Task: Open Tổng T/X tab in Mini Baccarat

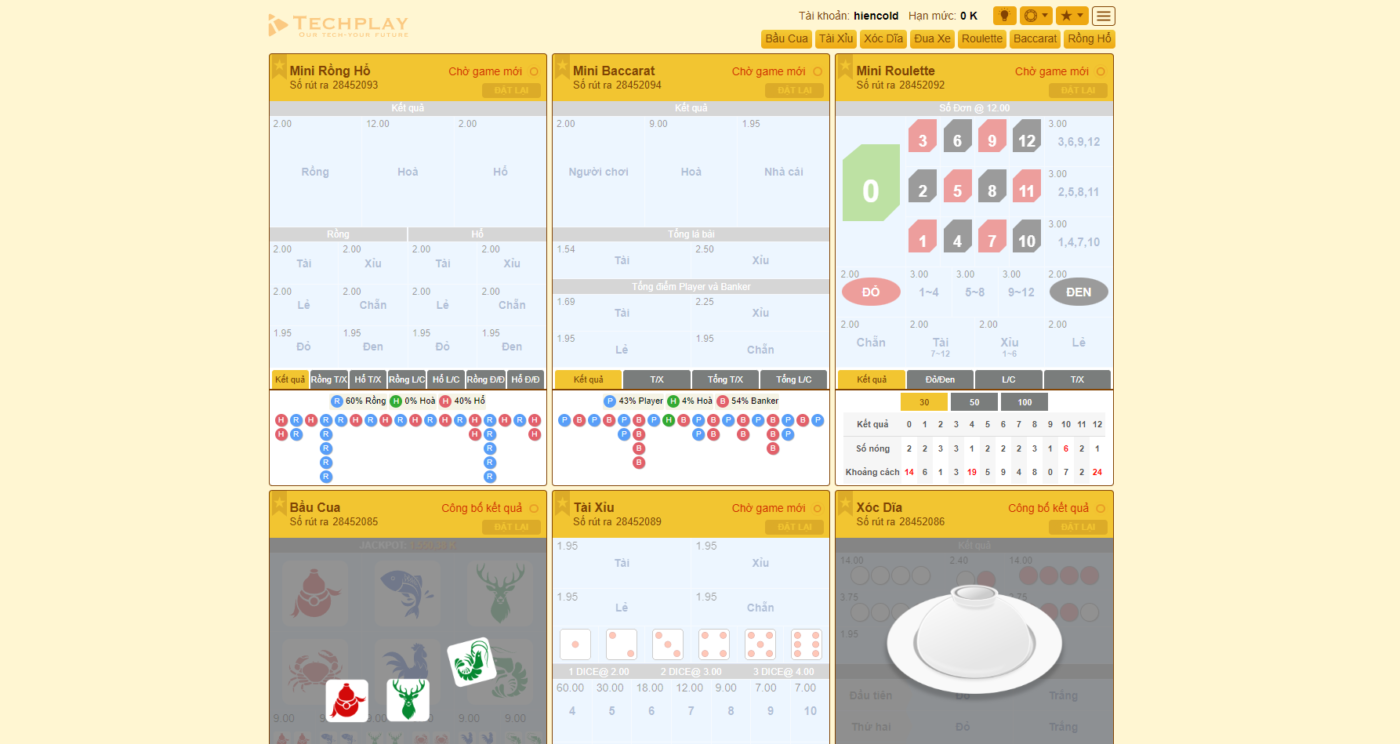Action: click(x=725, y=380)
